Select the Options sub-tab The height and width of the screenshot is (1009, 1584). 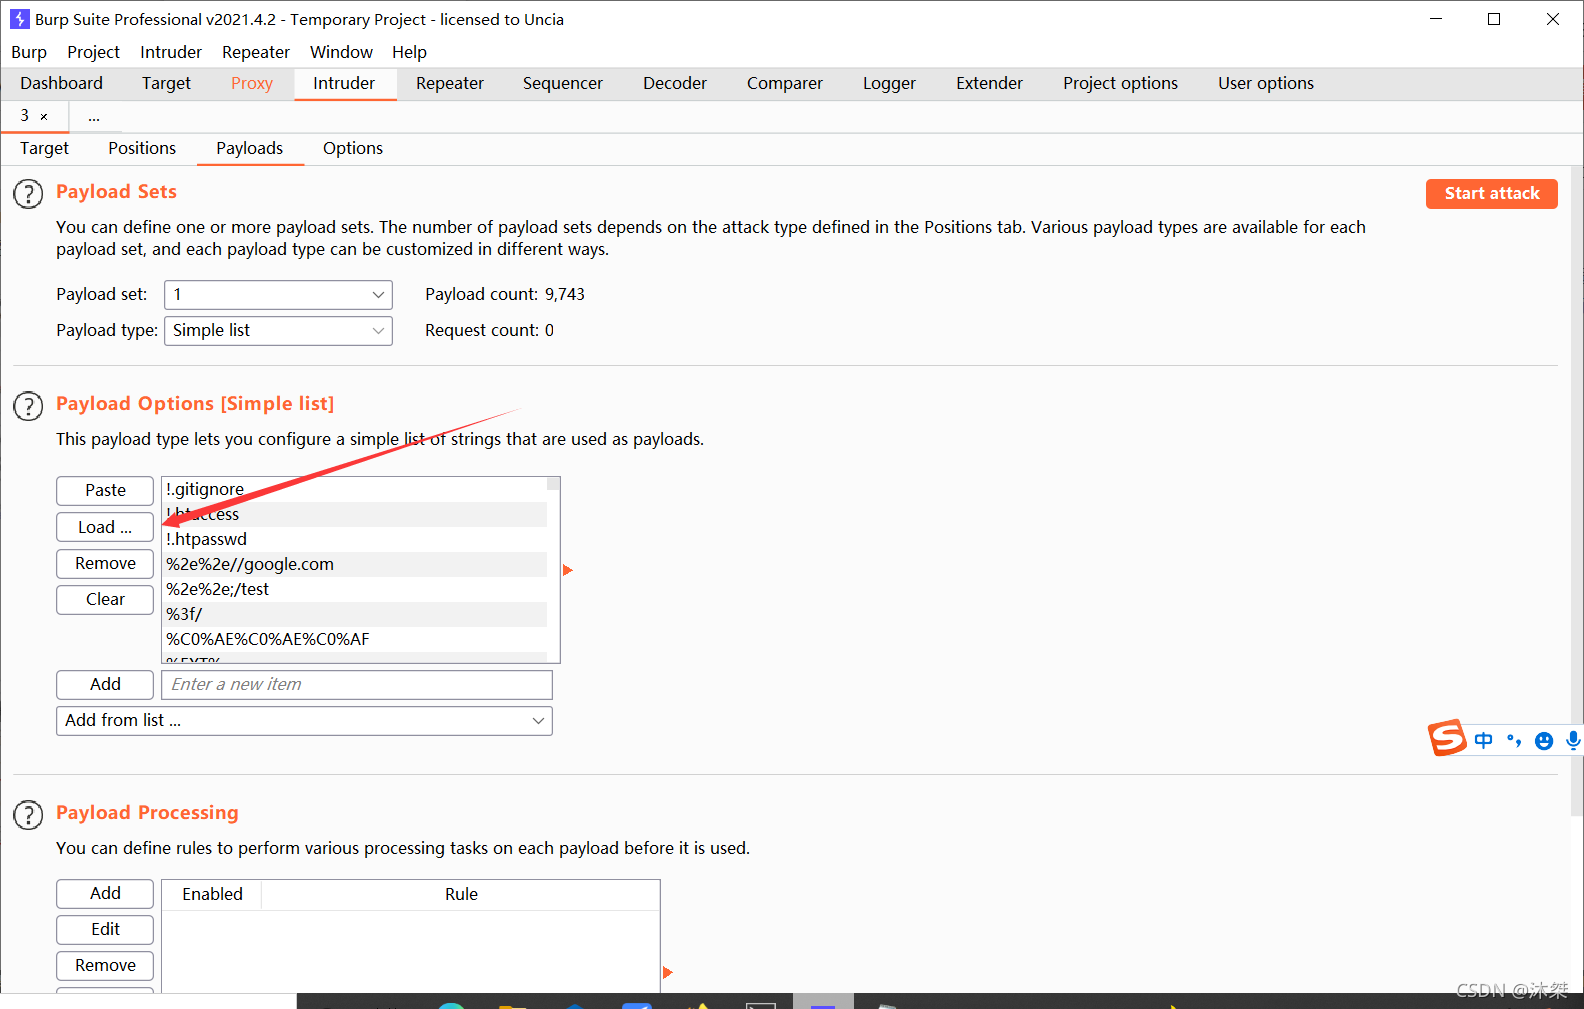353,149
